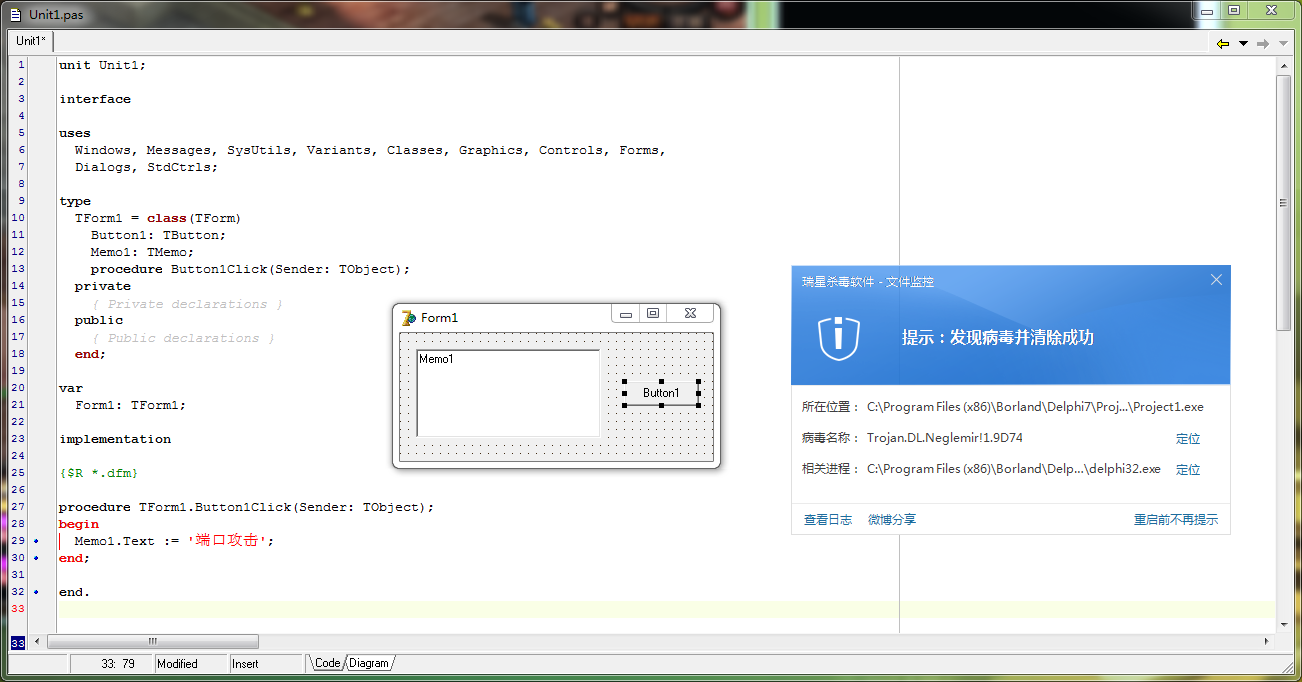Close the Form1 designer window
Image resolution: width=1302 pixels, height=682 pixels.
click(x=691, y=314)
